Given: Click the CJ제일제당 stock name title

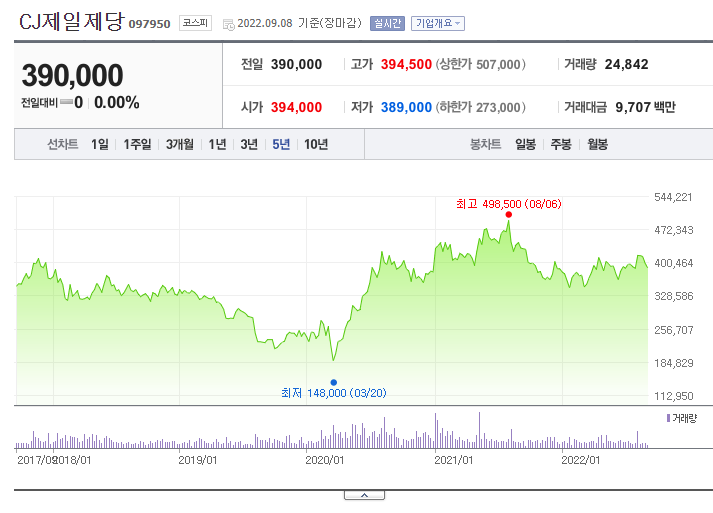Looking at the screenshot, I should 71,21.
